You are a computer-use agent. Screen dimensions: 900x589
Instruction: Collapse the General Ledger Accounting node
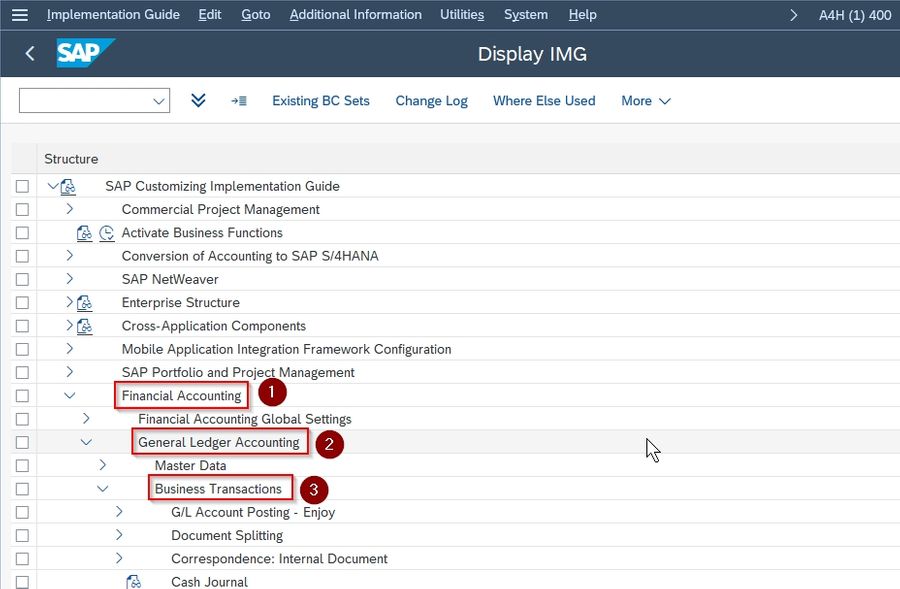pyautogui.click(x=86, y=441)
